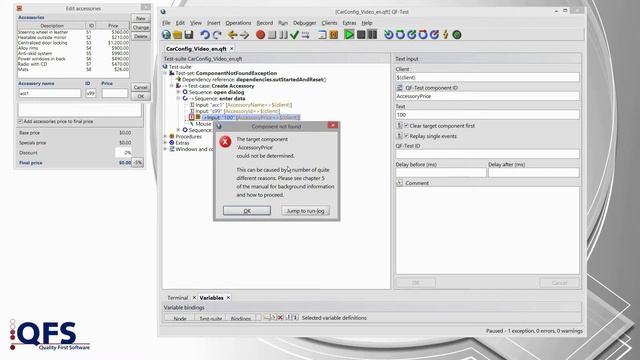Click the QF-Test component ID field
This screenshot has height=360, width=640.
coord(487,96)
